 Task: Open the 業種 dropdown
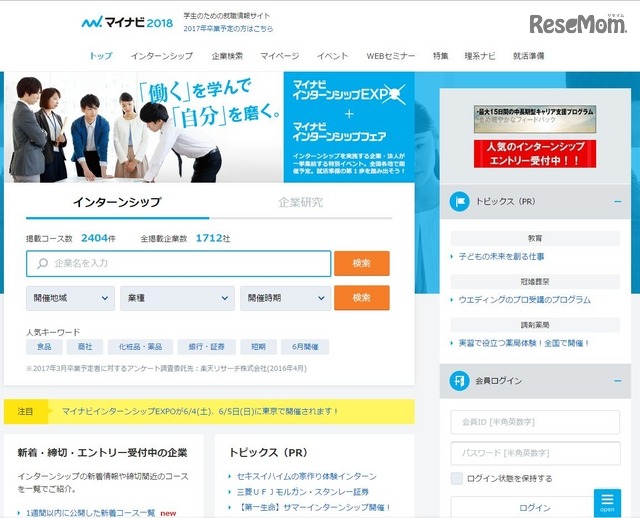pyautogui.click(x=178, y=298)
